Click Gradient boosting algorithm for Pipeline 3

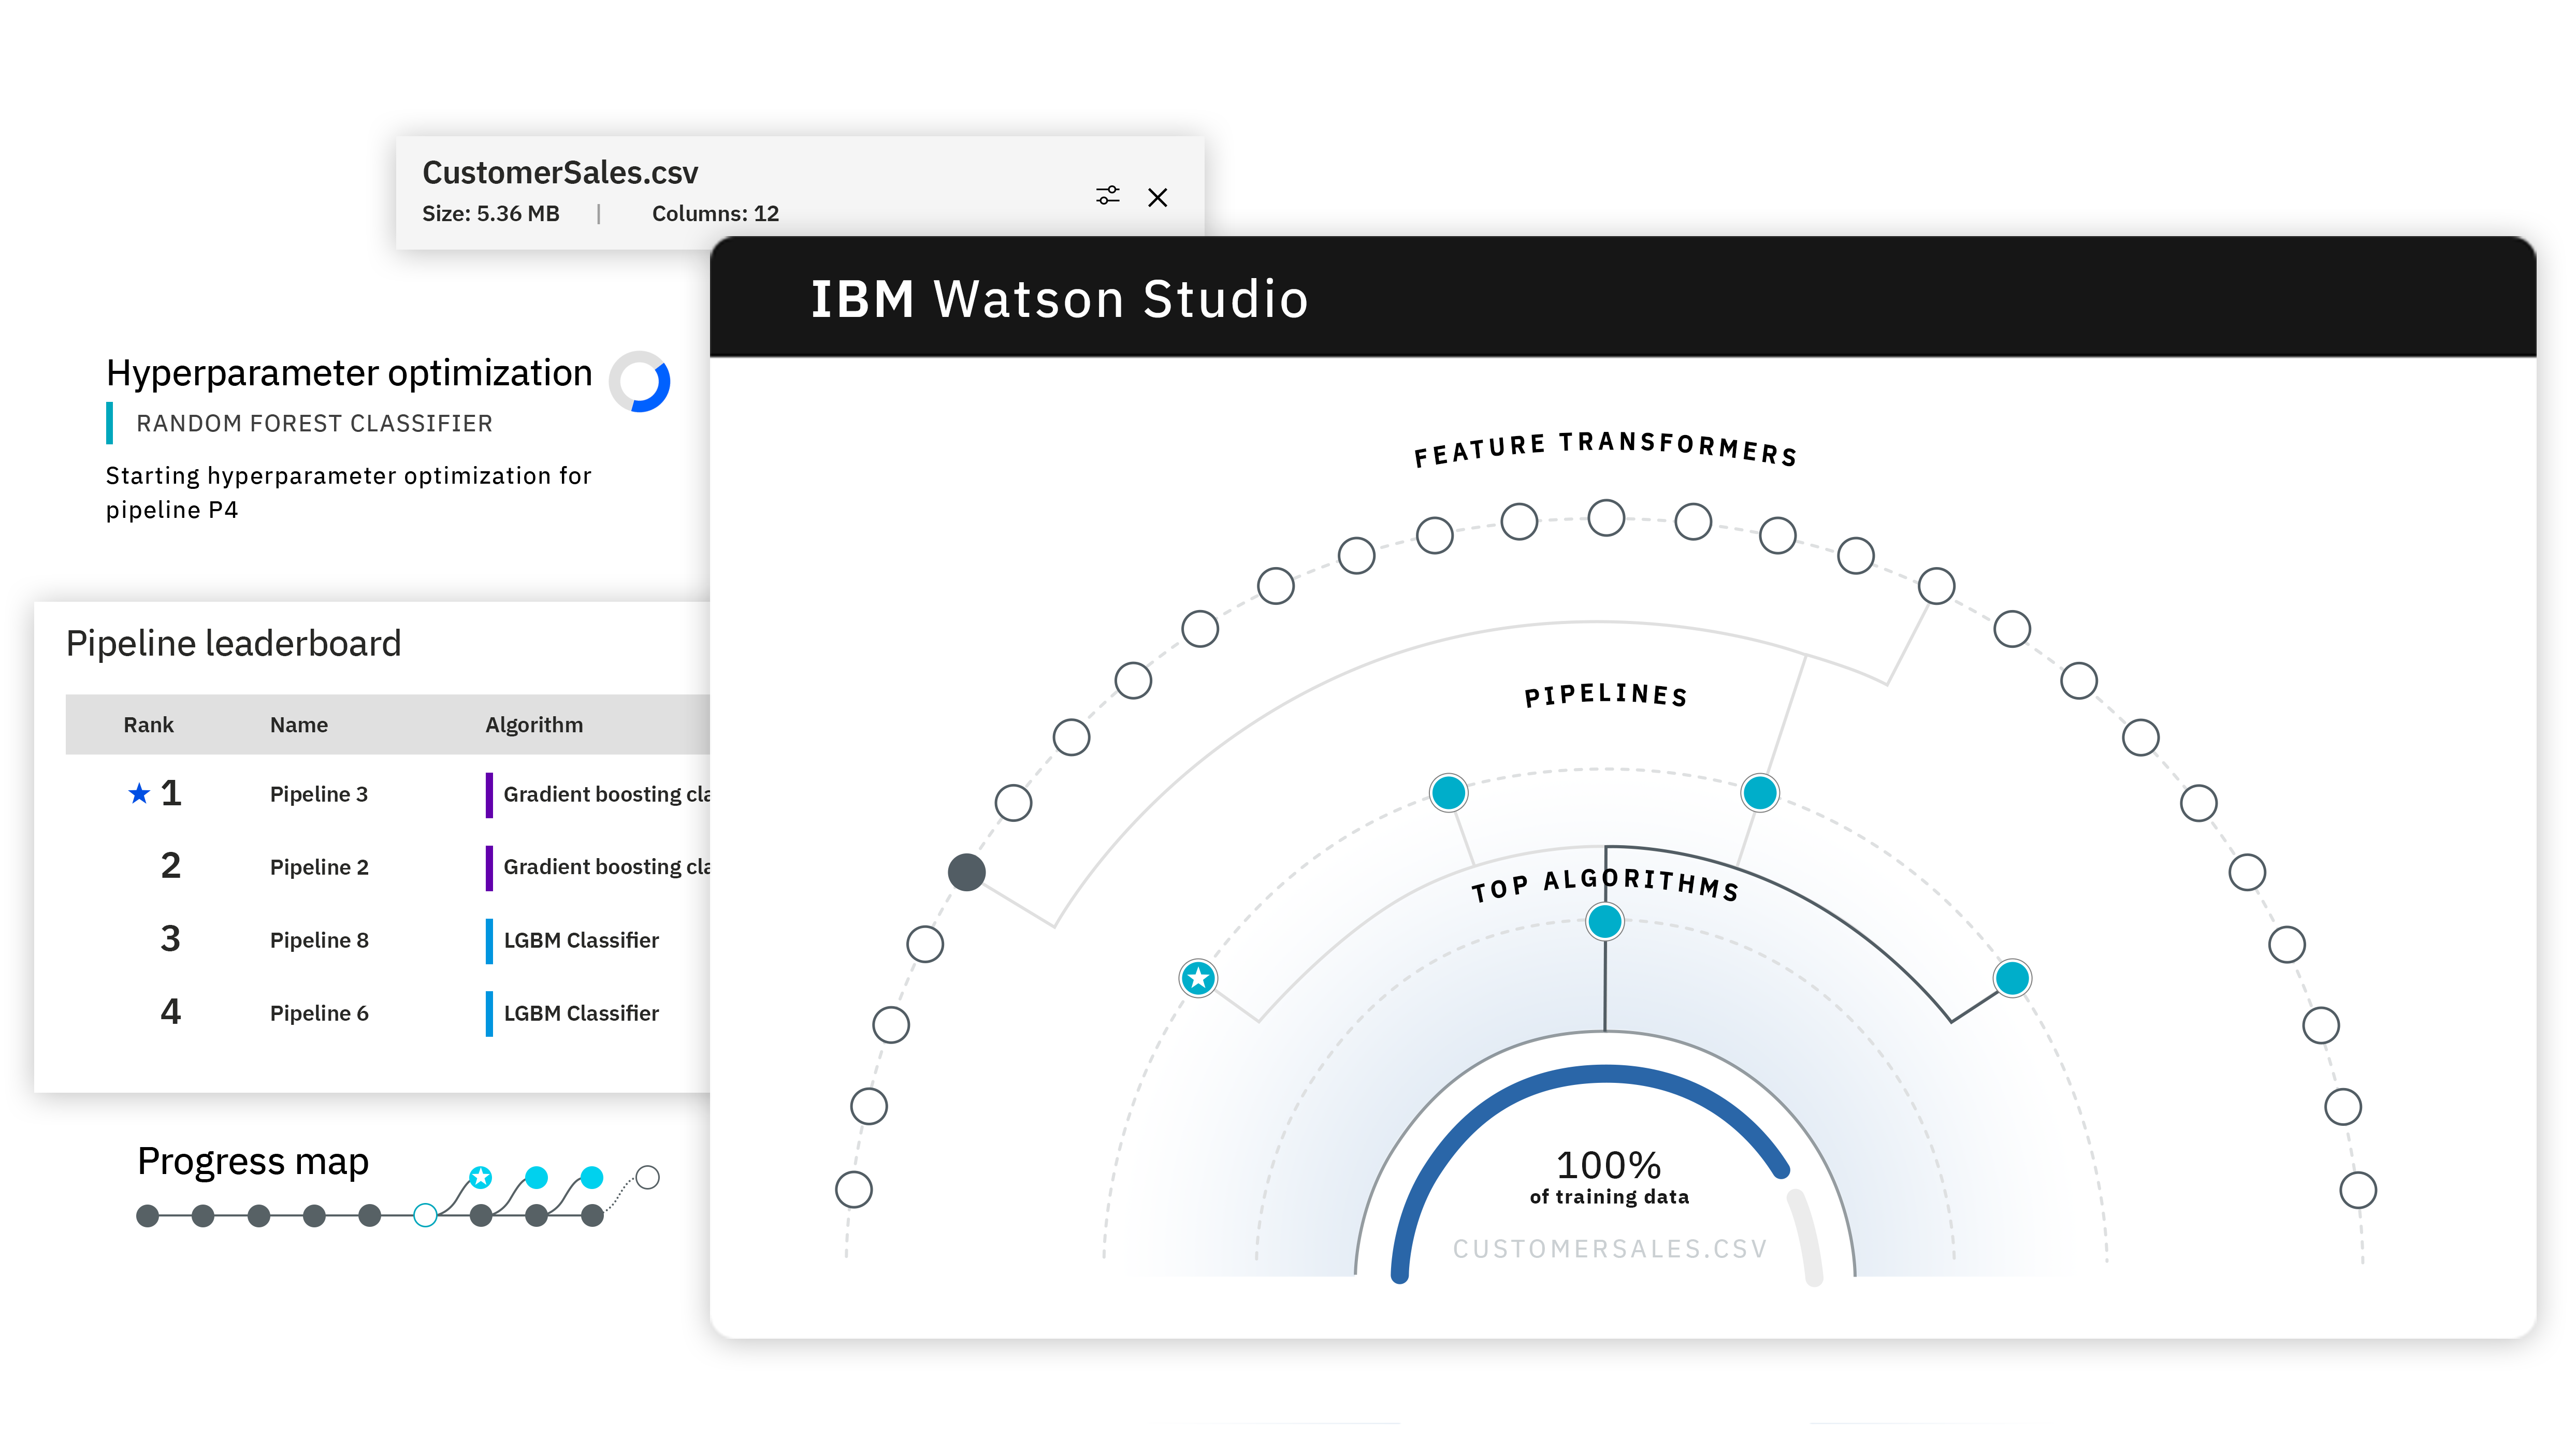point(606,794)
